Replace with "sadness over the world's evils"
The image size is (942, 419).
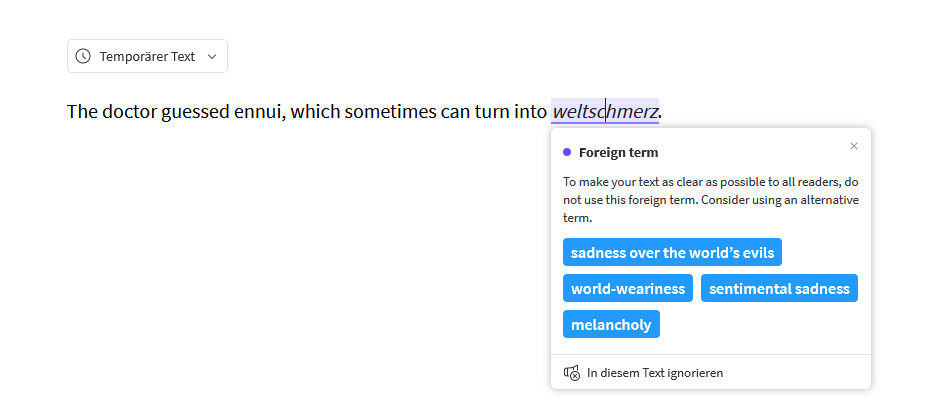[x=672, y=252]
